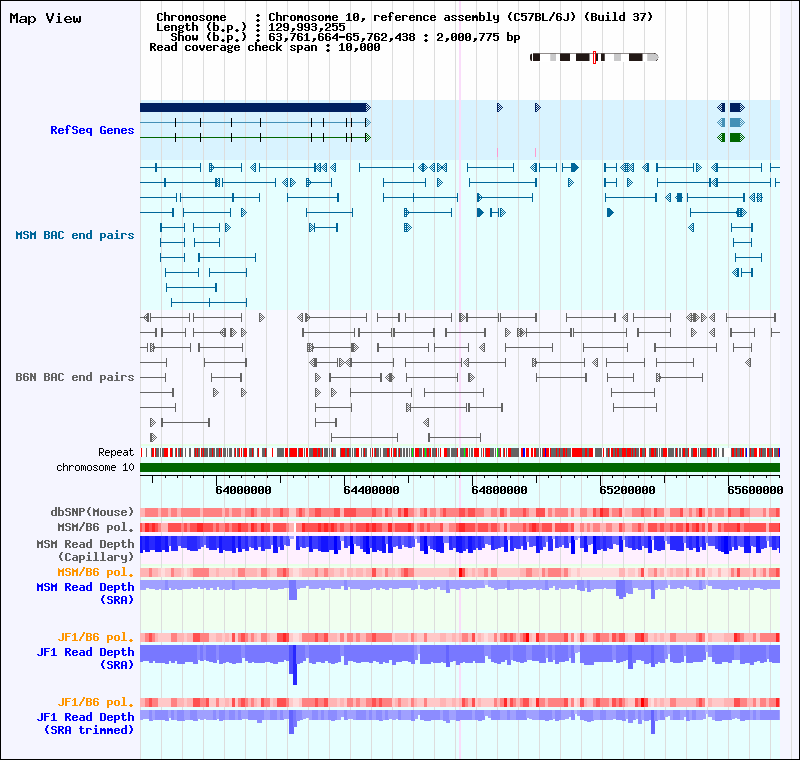Click the 65600000 ruler position label

coord(755,490)
